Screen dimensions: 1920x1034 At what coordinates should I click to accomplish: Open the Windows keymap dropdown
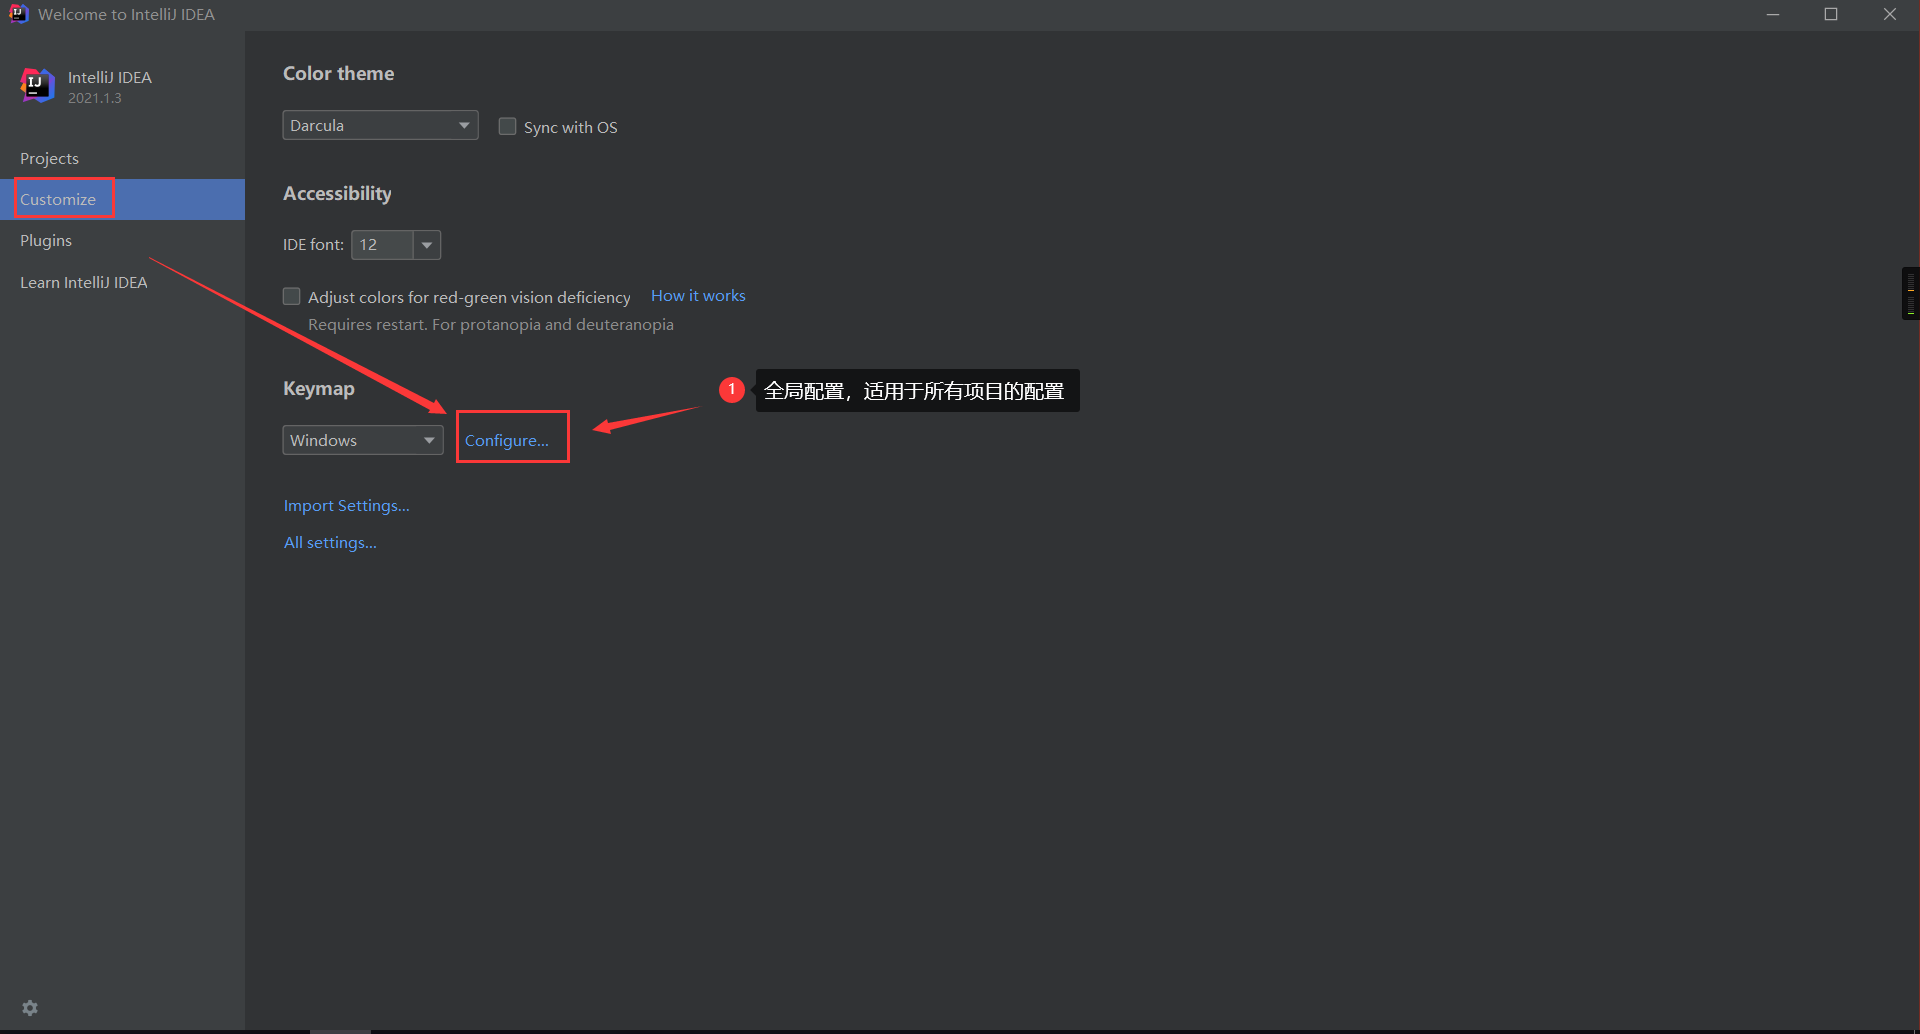[x=362, y=440]
